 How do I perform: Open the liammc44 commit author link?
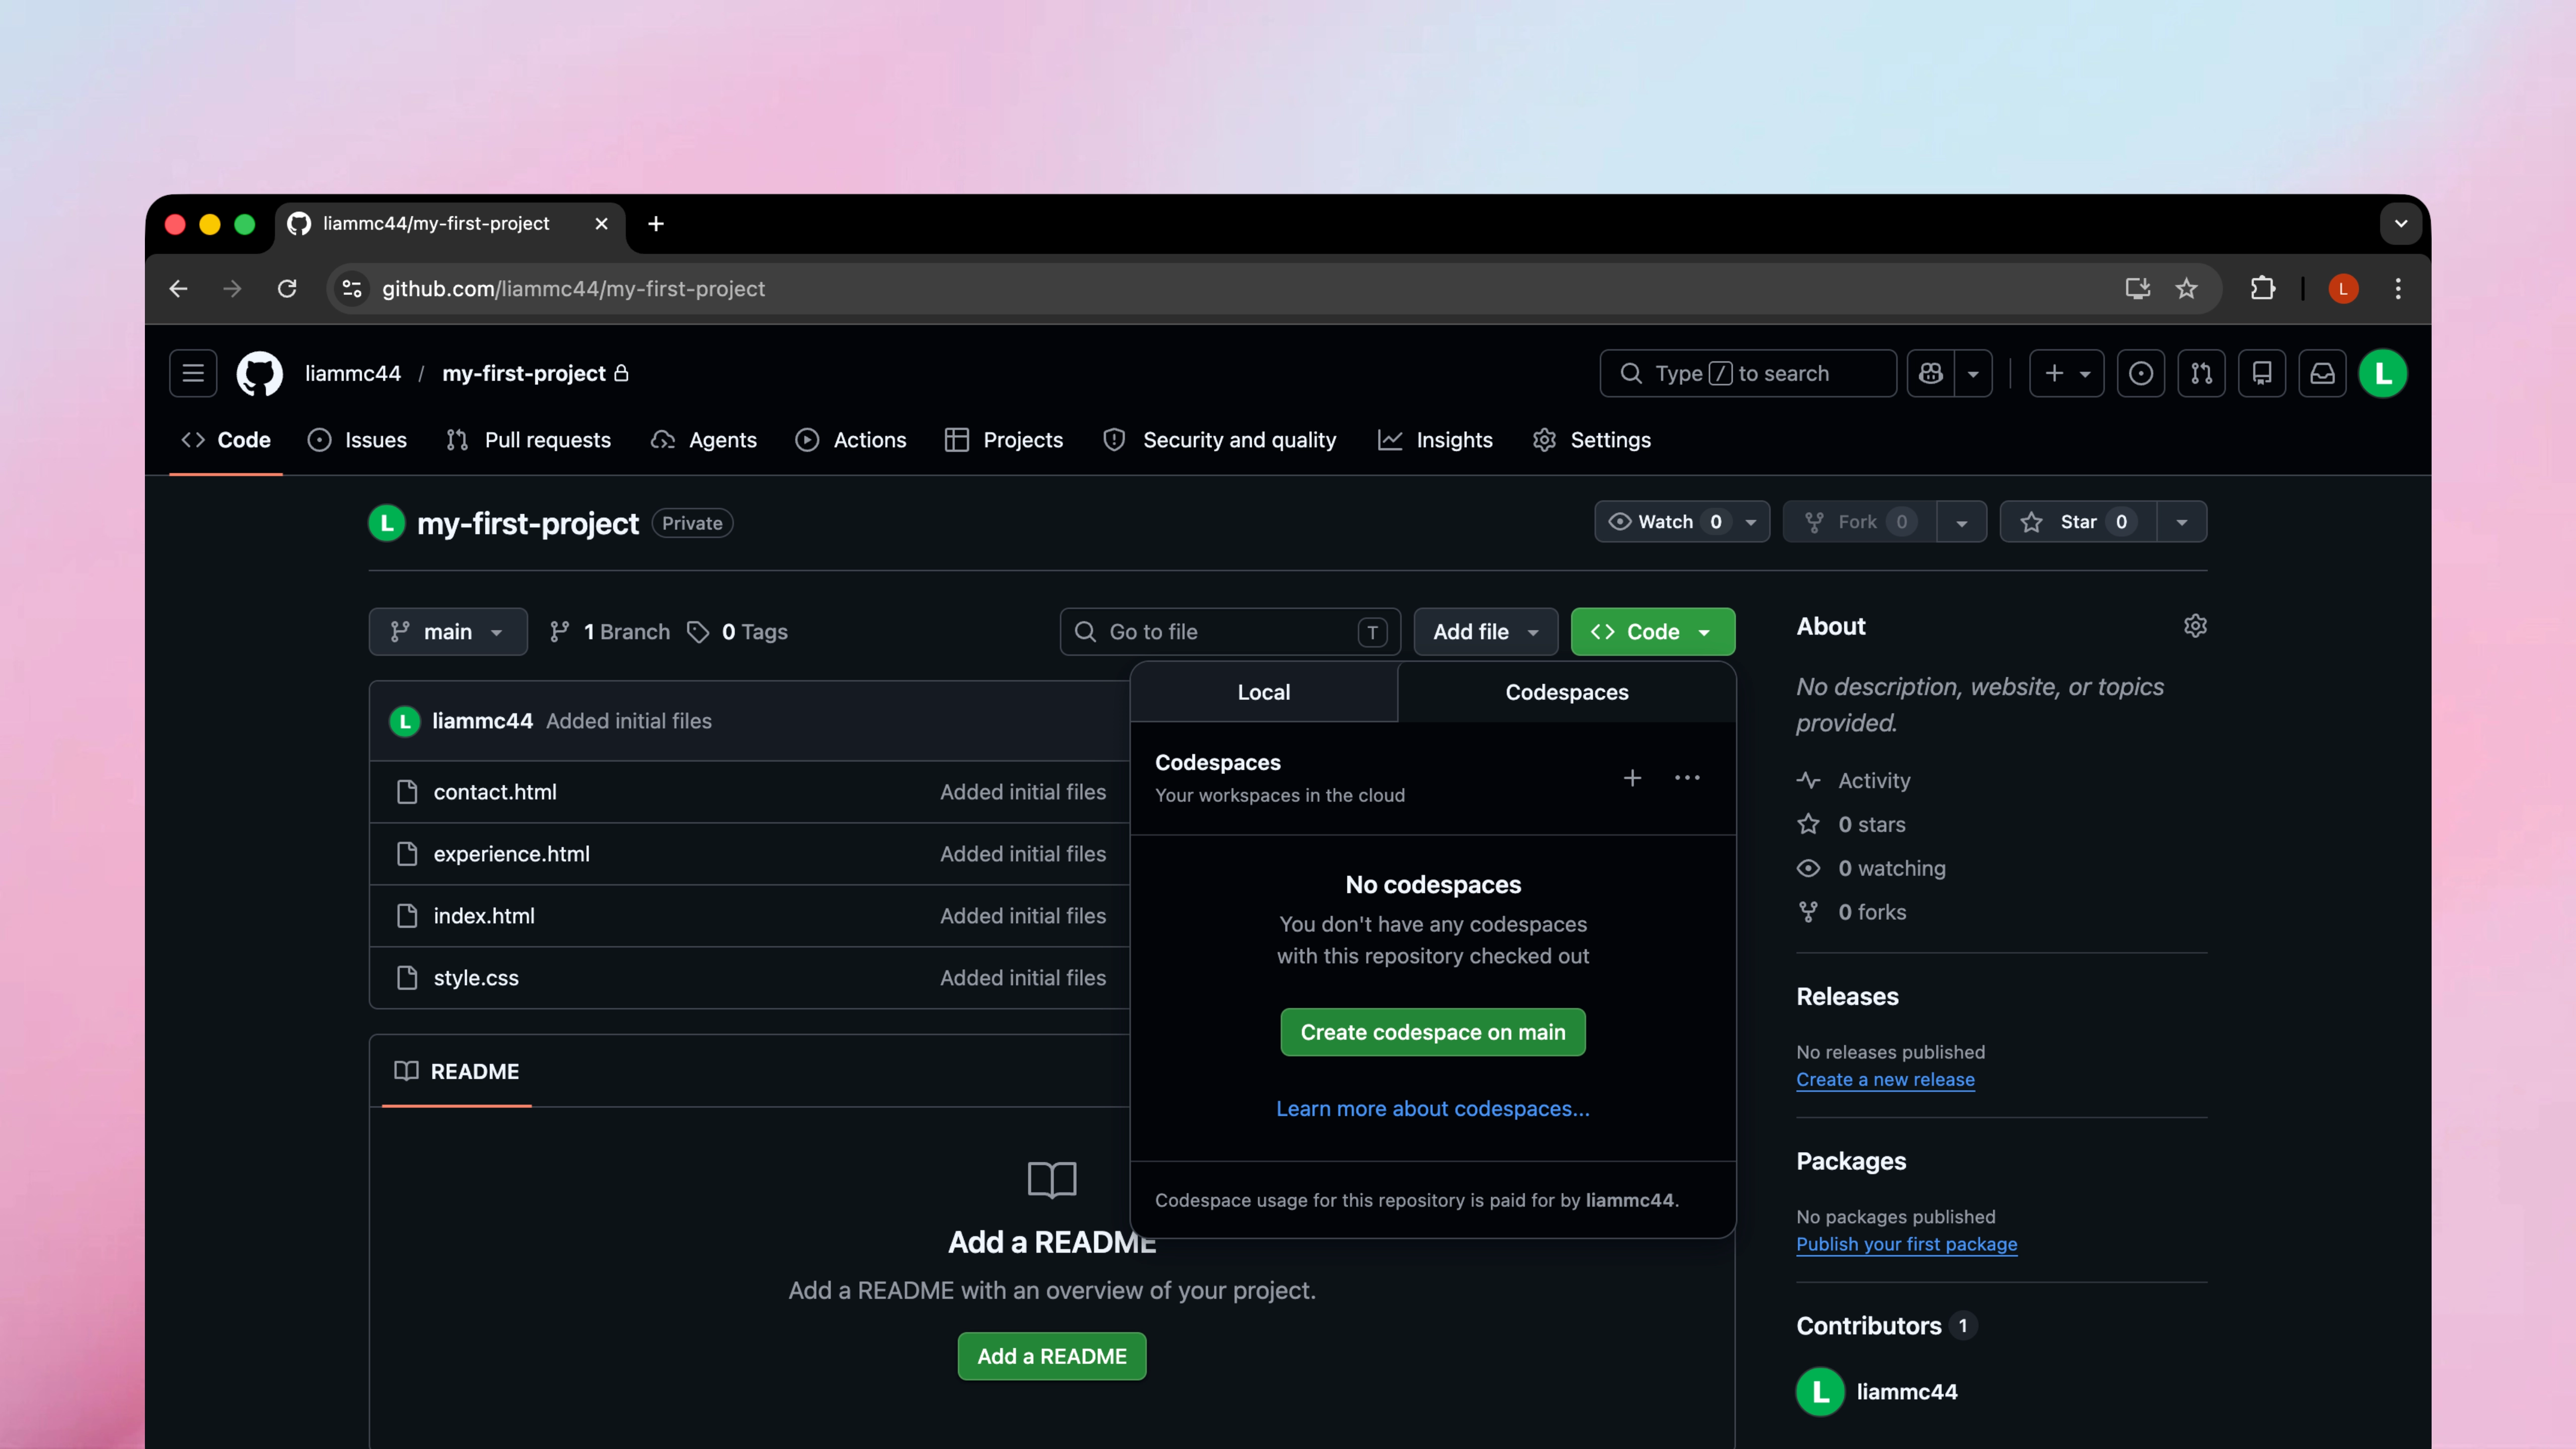pos(482,721)
